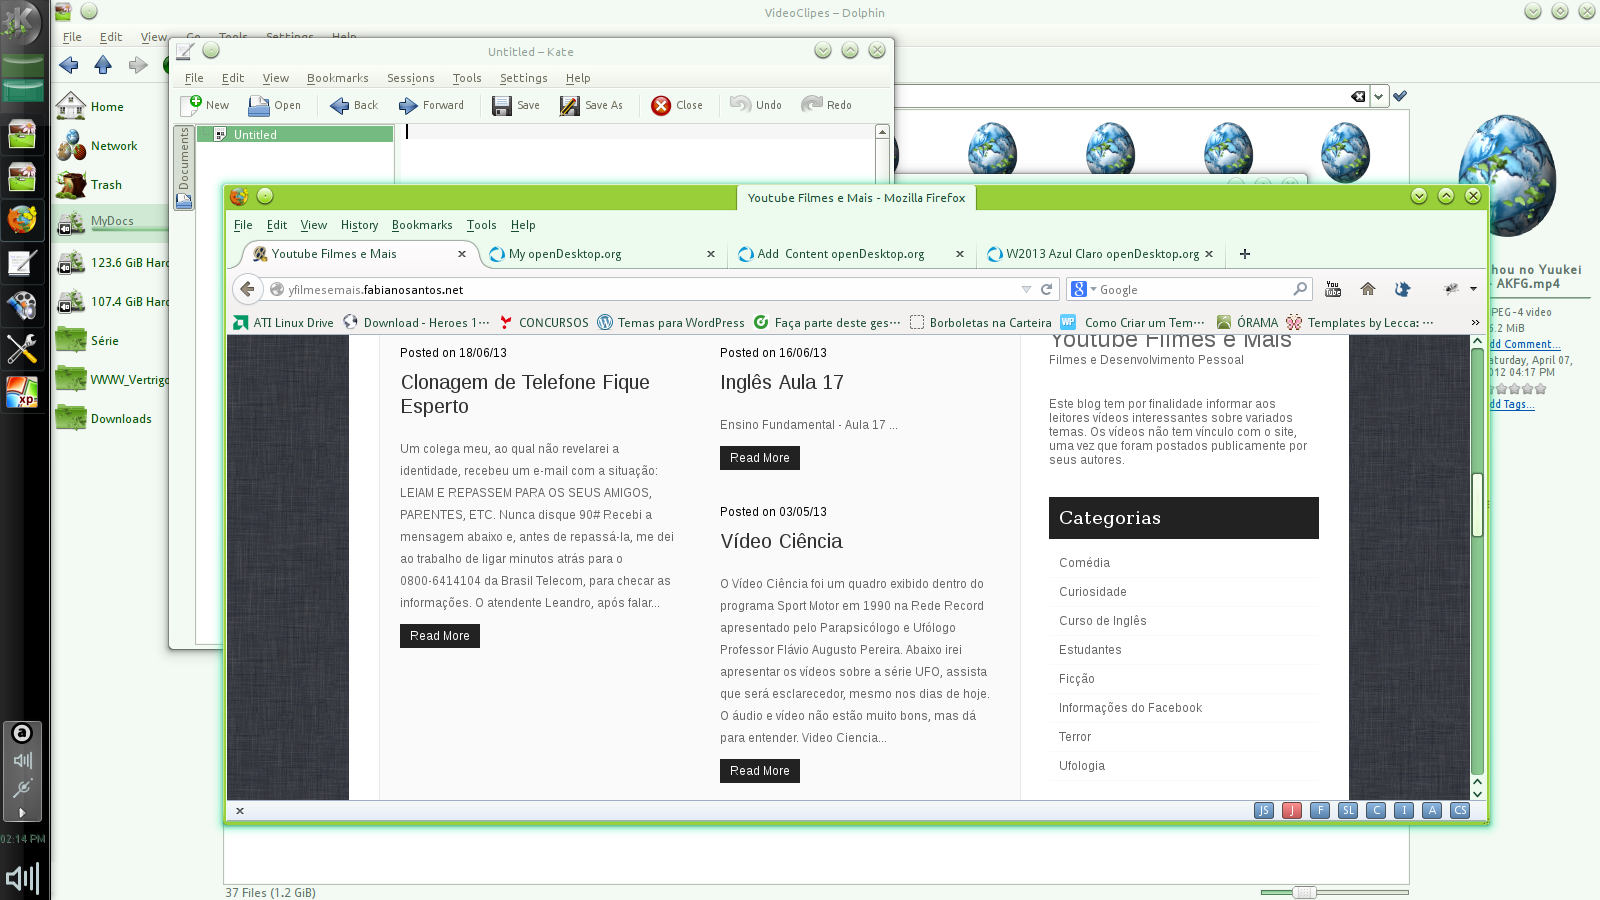The width and height of the screenshot is (1600, 900).
Task: Click Read More under Inglês Aula 17
Action: click(x=759, y=458)
